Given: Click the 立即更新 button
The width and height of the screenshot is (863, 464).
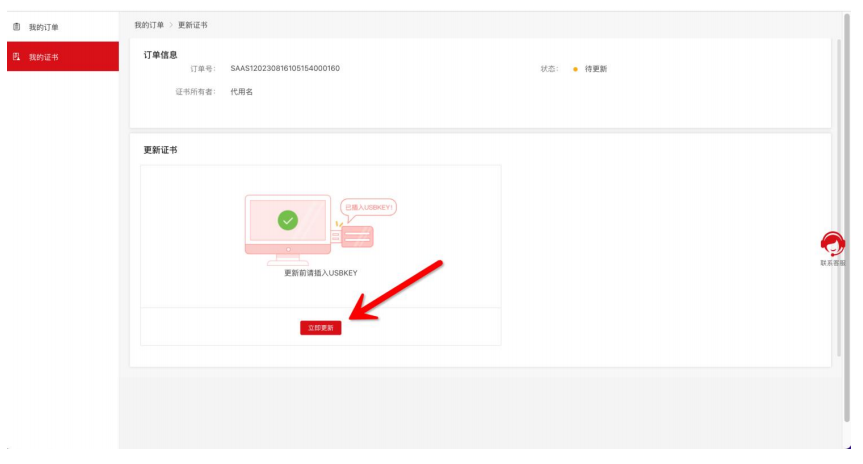Looking at the screenshot, I should coord(320,328).
